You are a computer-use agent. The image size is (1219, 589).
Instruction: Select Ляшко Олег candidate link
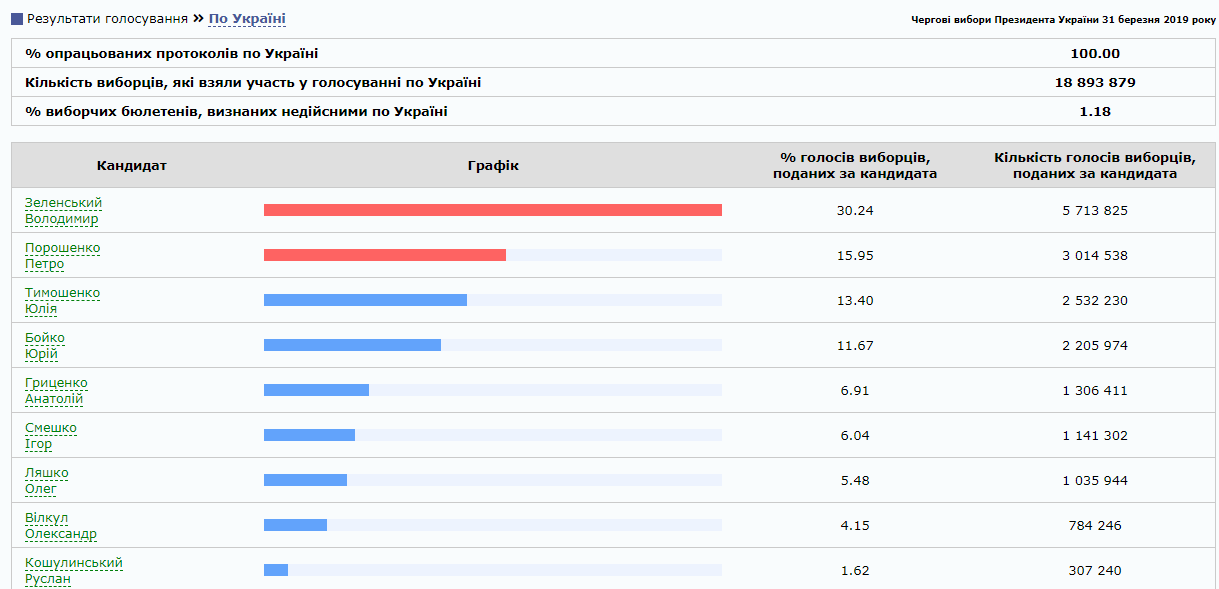pyautogui.click(x=46, y=481)
